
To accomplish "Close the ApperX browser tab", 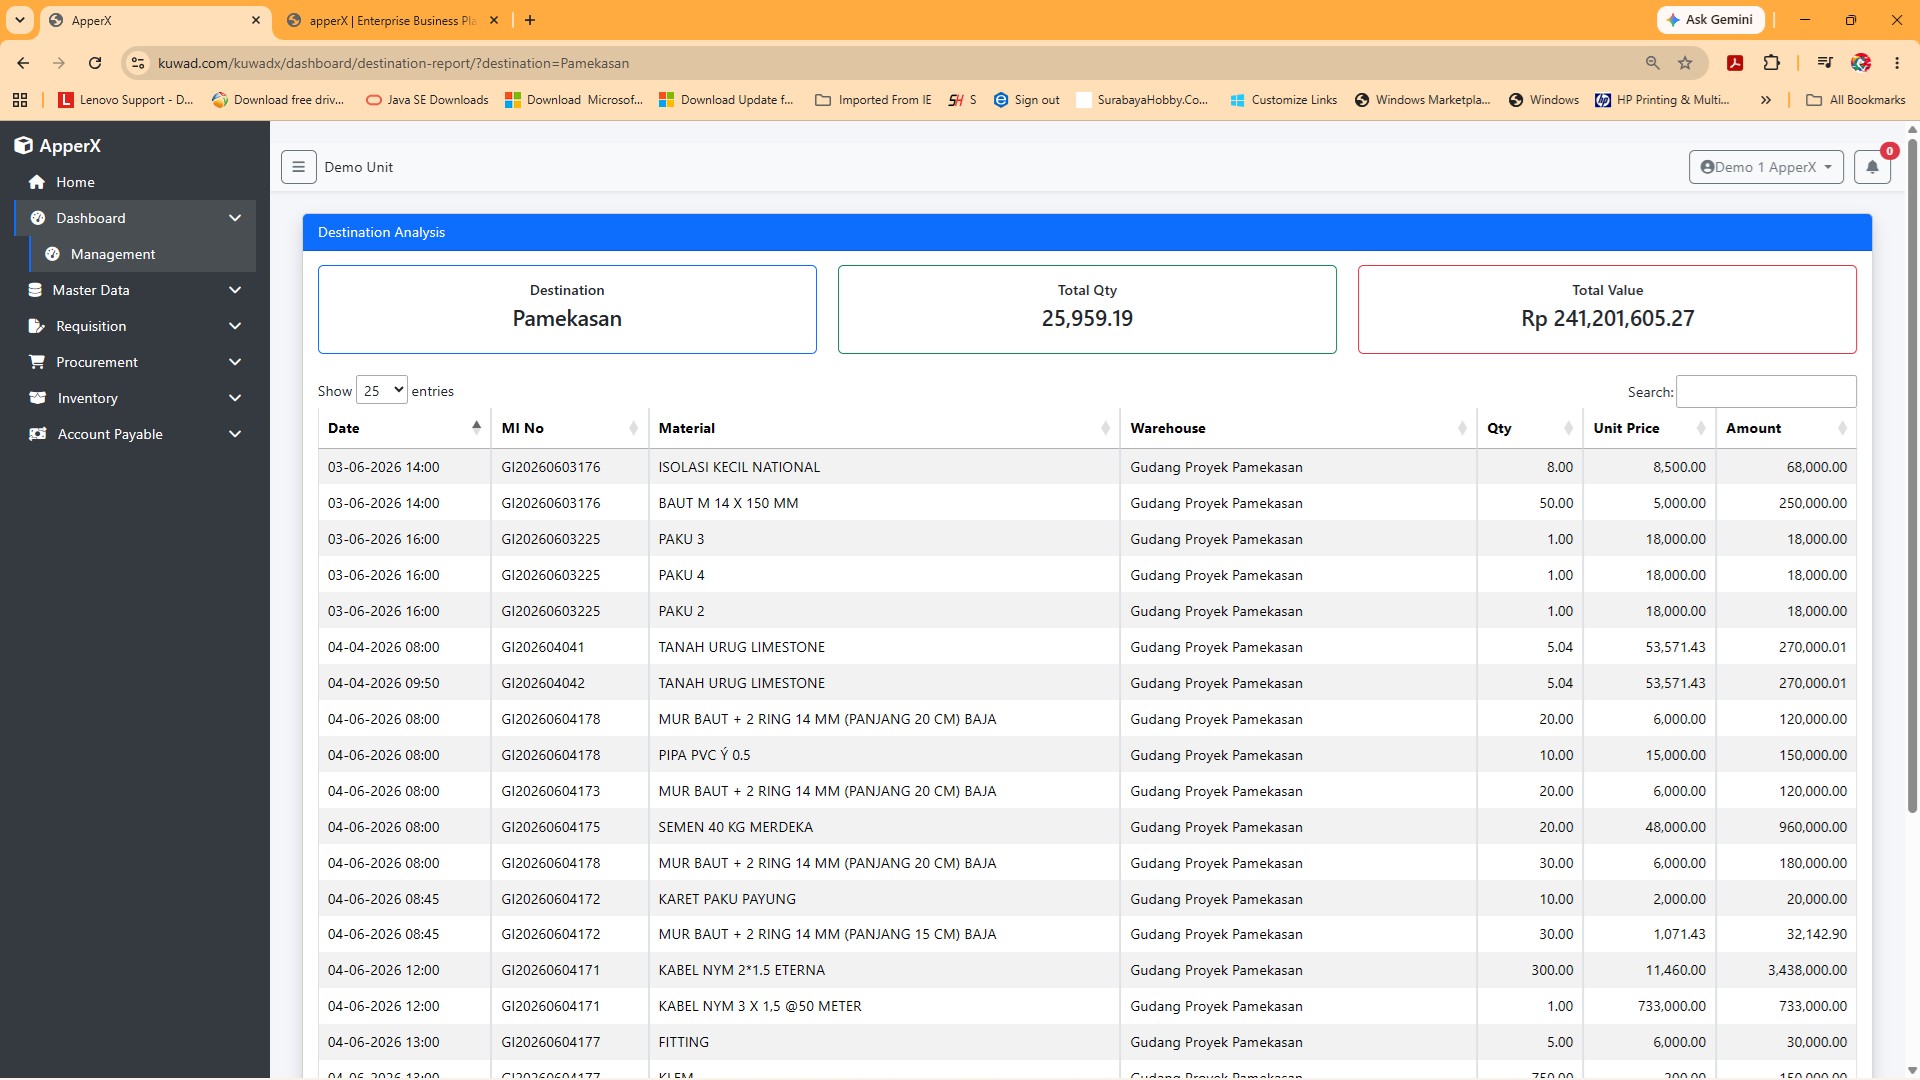I will click(x=256, y=20).
